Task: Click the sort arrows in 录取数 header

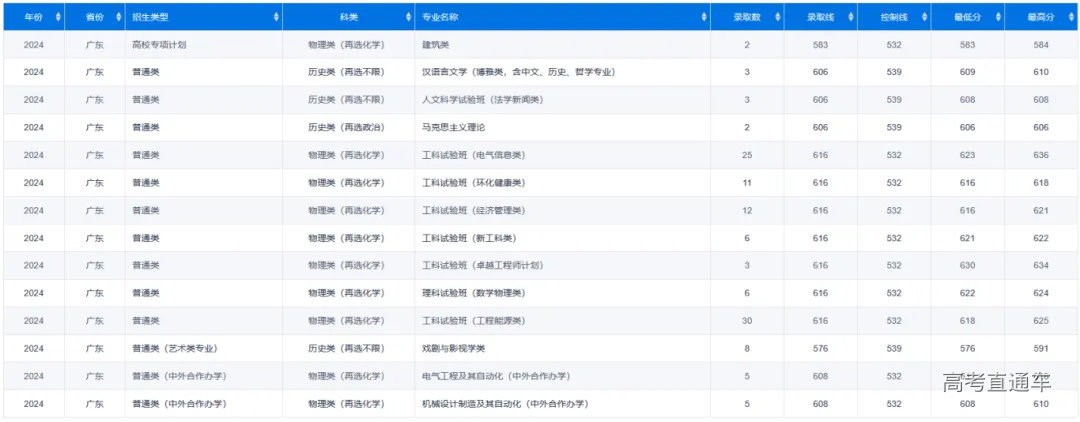Action: [x=769, y=17]
